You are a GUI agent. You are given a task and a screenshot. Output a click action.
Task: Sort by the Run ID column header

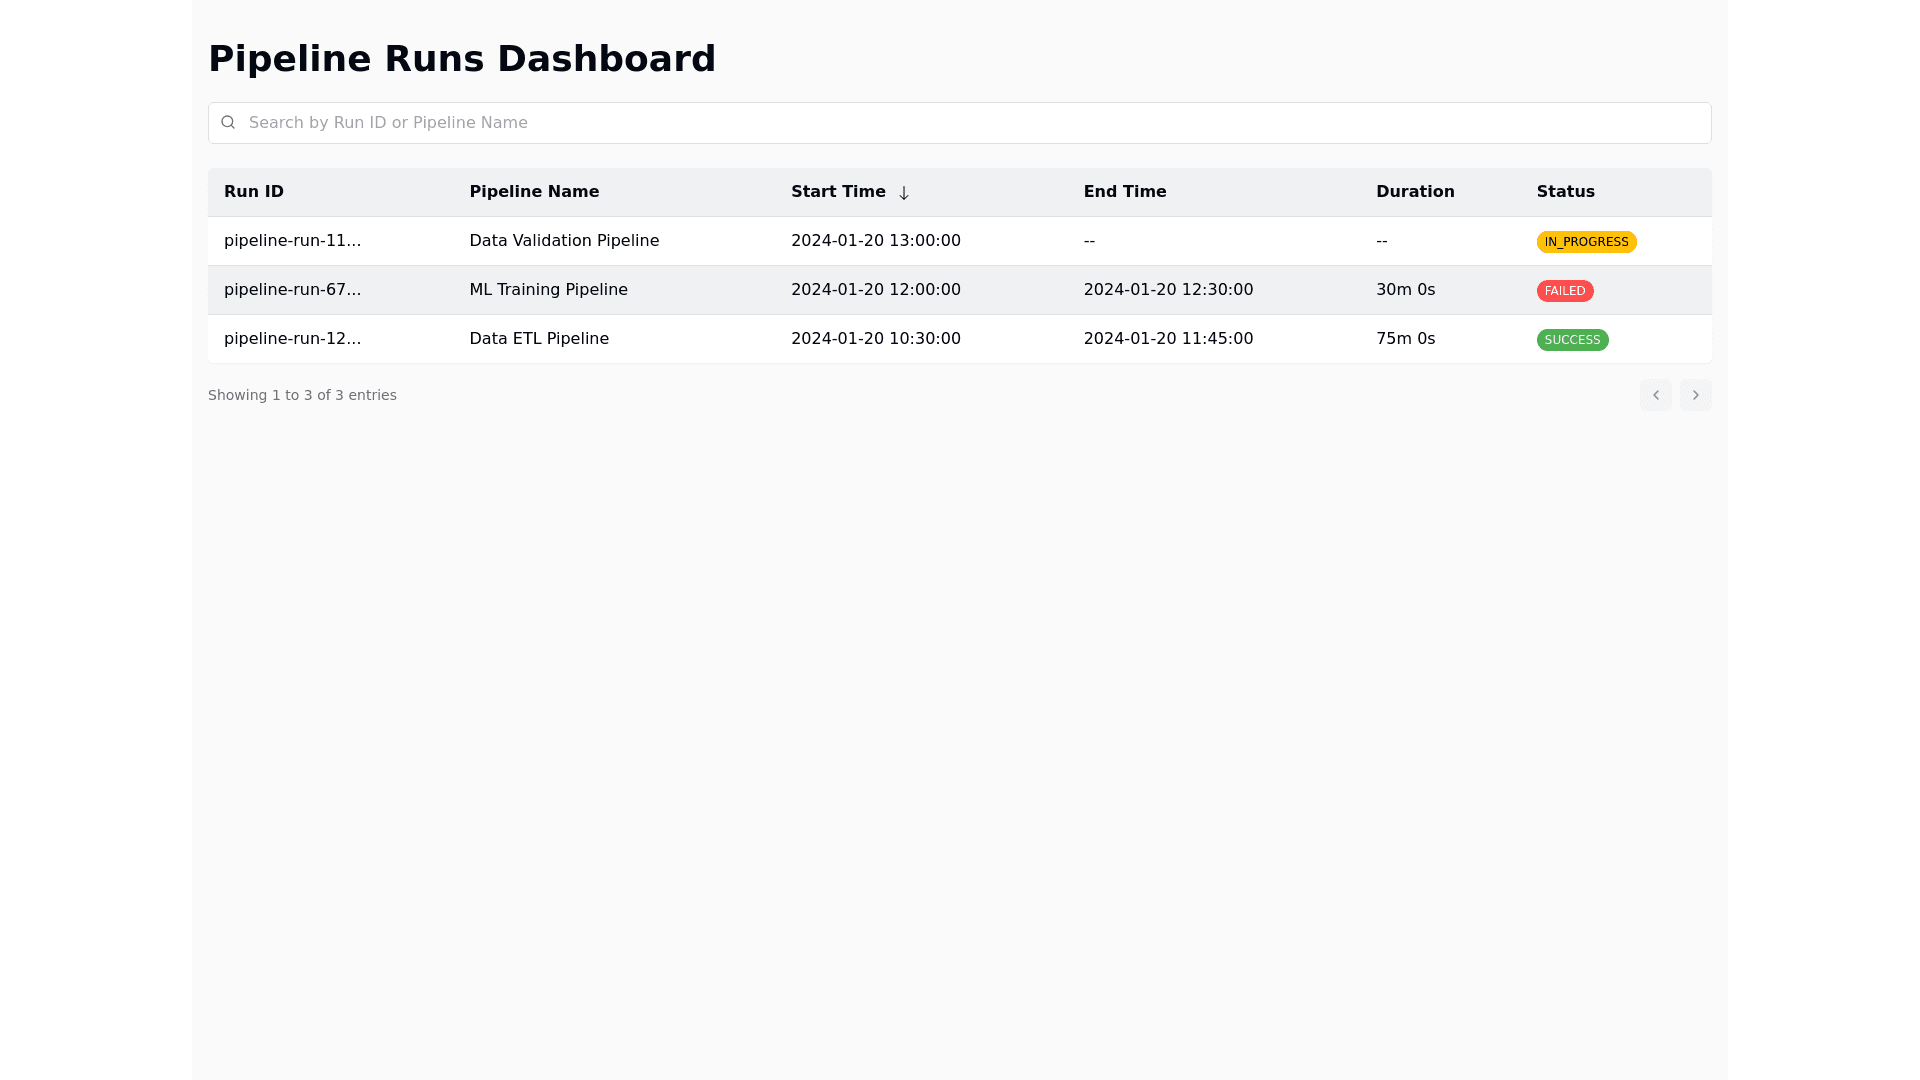254,192
